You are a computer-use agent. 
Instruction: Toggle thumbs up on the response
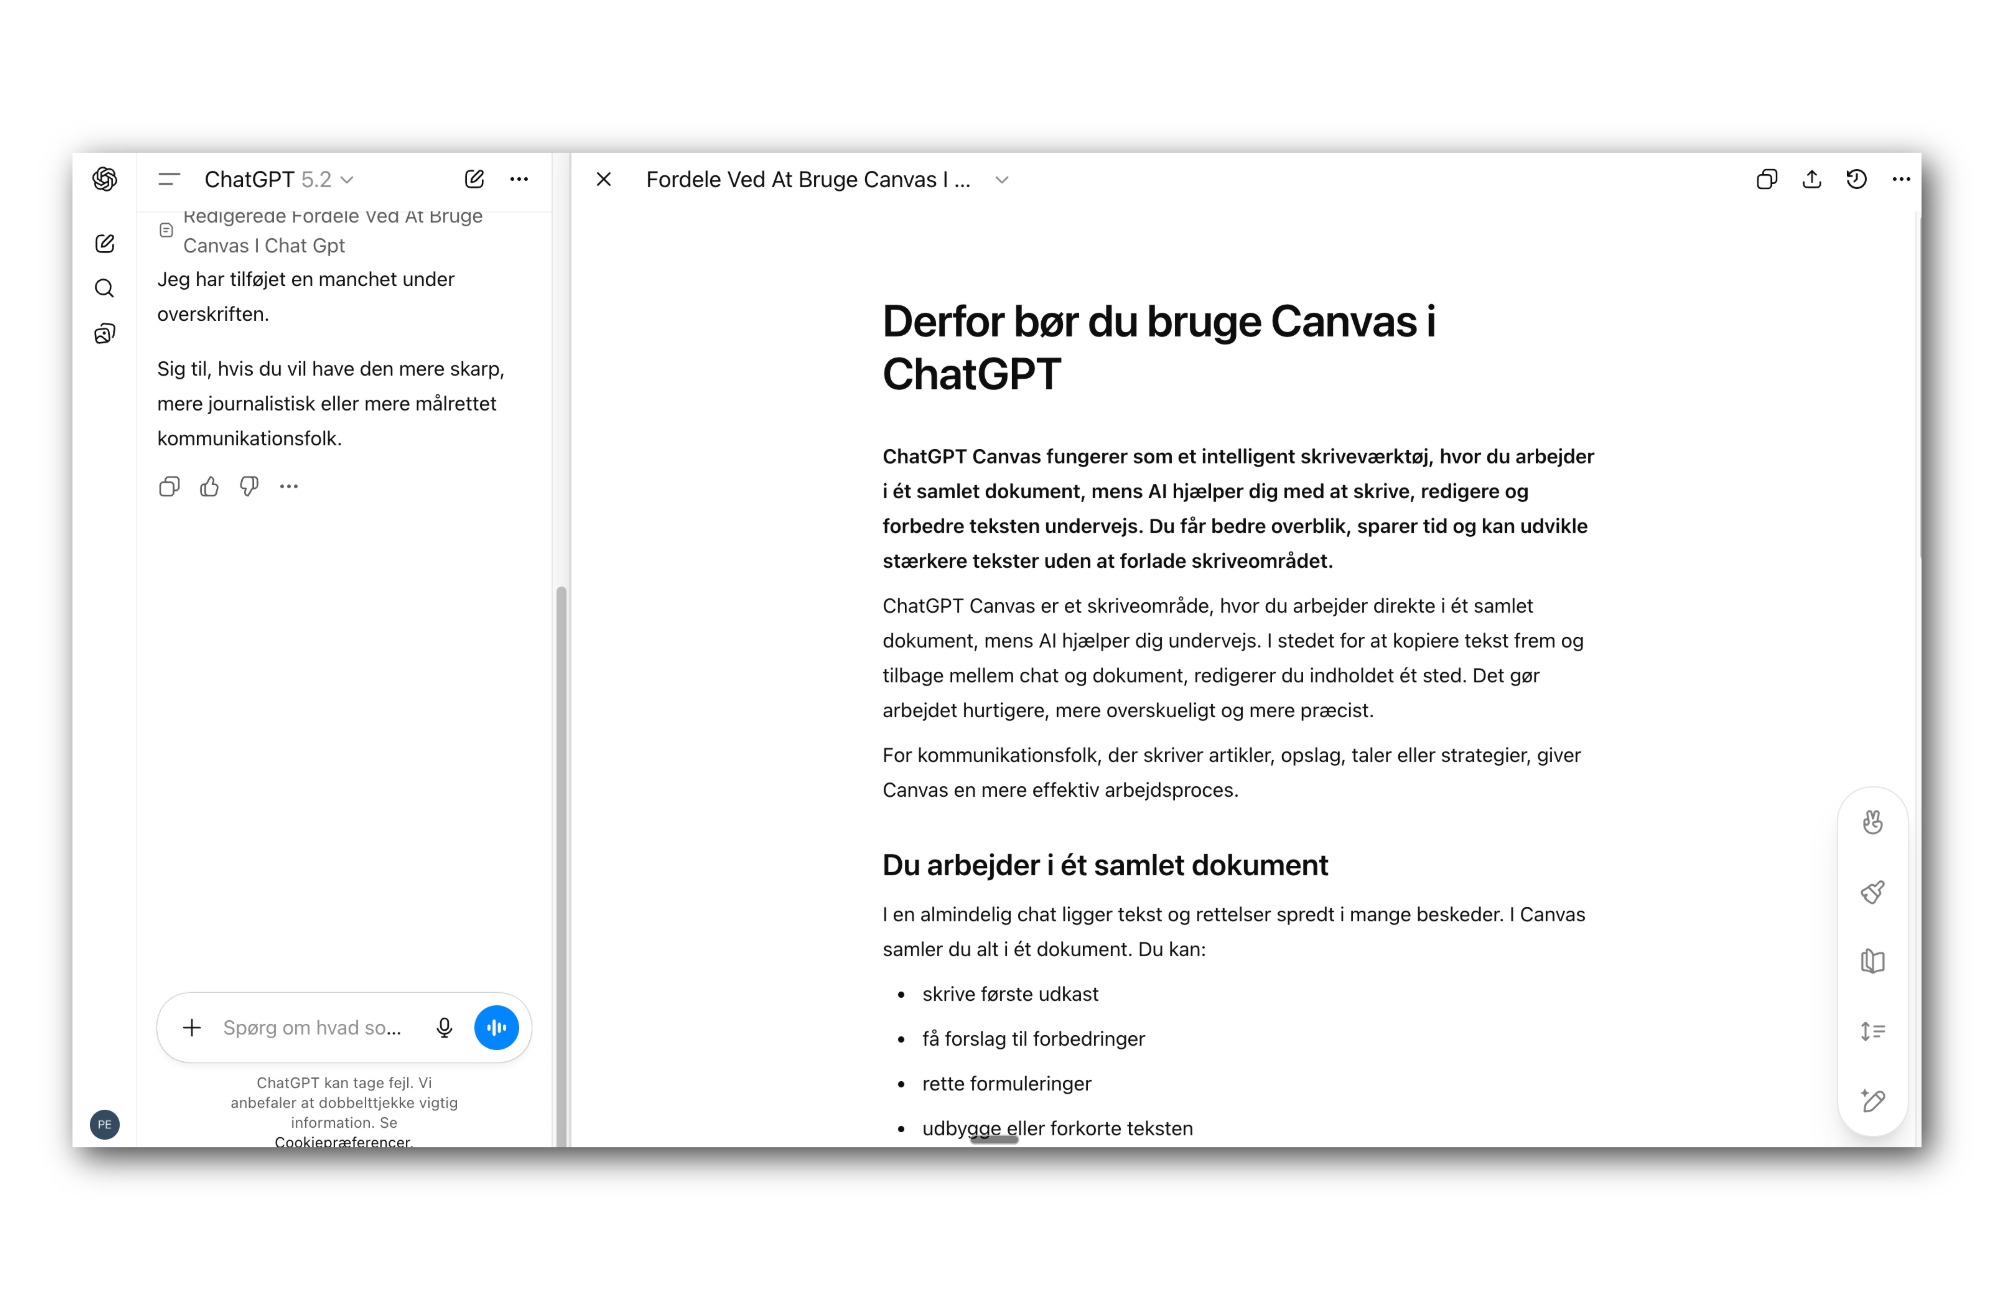coord(209,486)
